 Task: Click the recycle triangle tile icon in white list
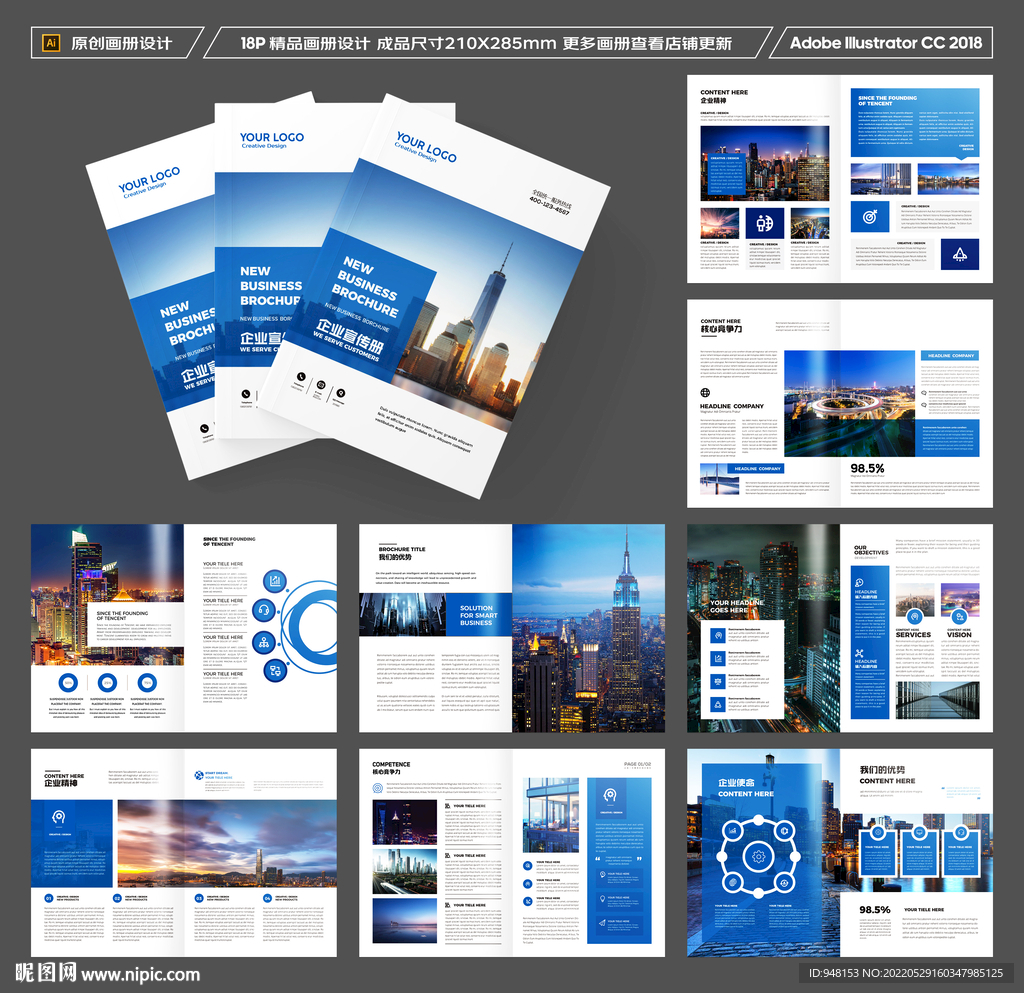[718, 704]
